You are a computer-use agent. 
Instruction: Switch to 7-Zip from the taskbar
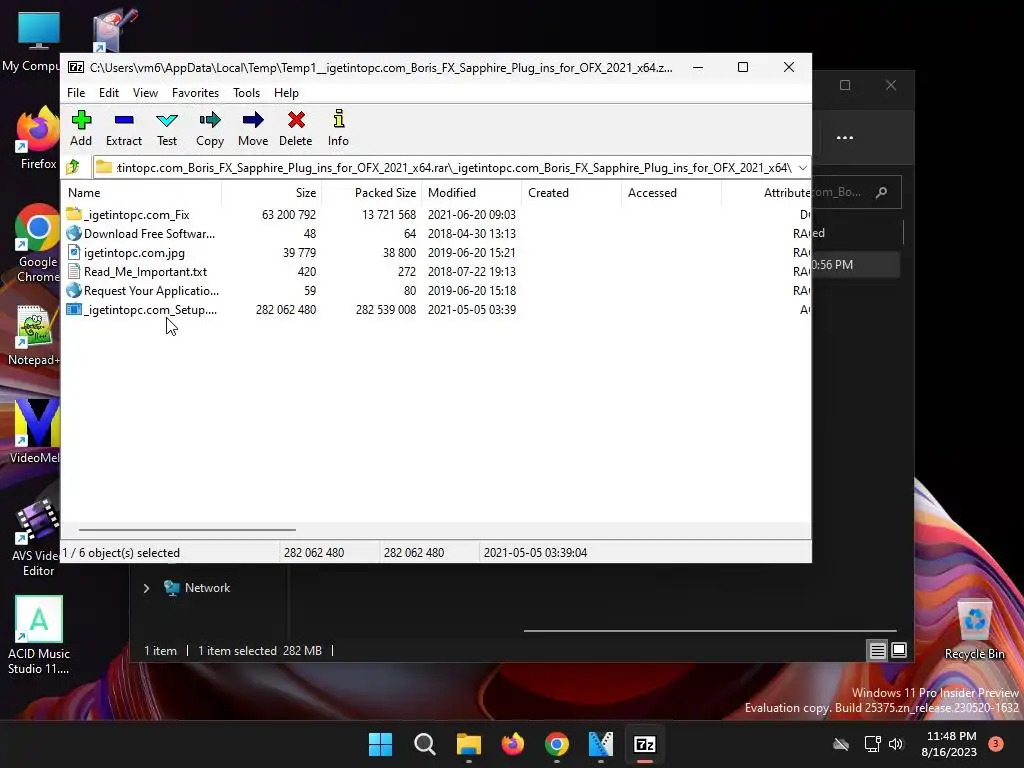coord(645,744)
